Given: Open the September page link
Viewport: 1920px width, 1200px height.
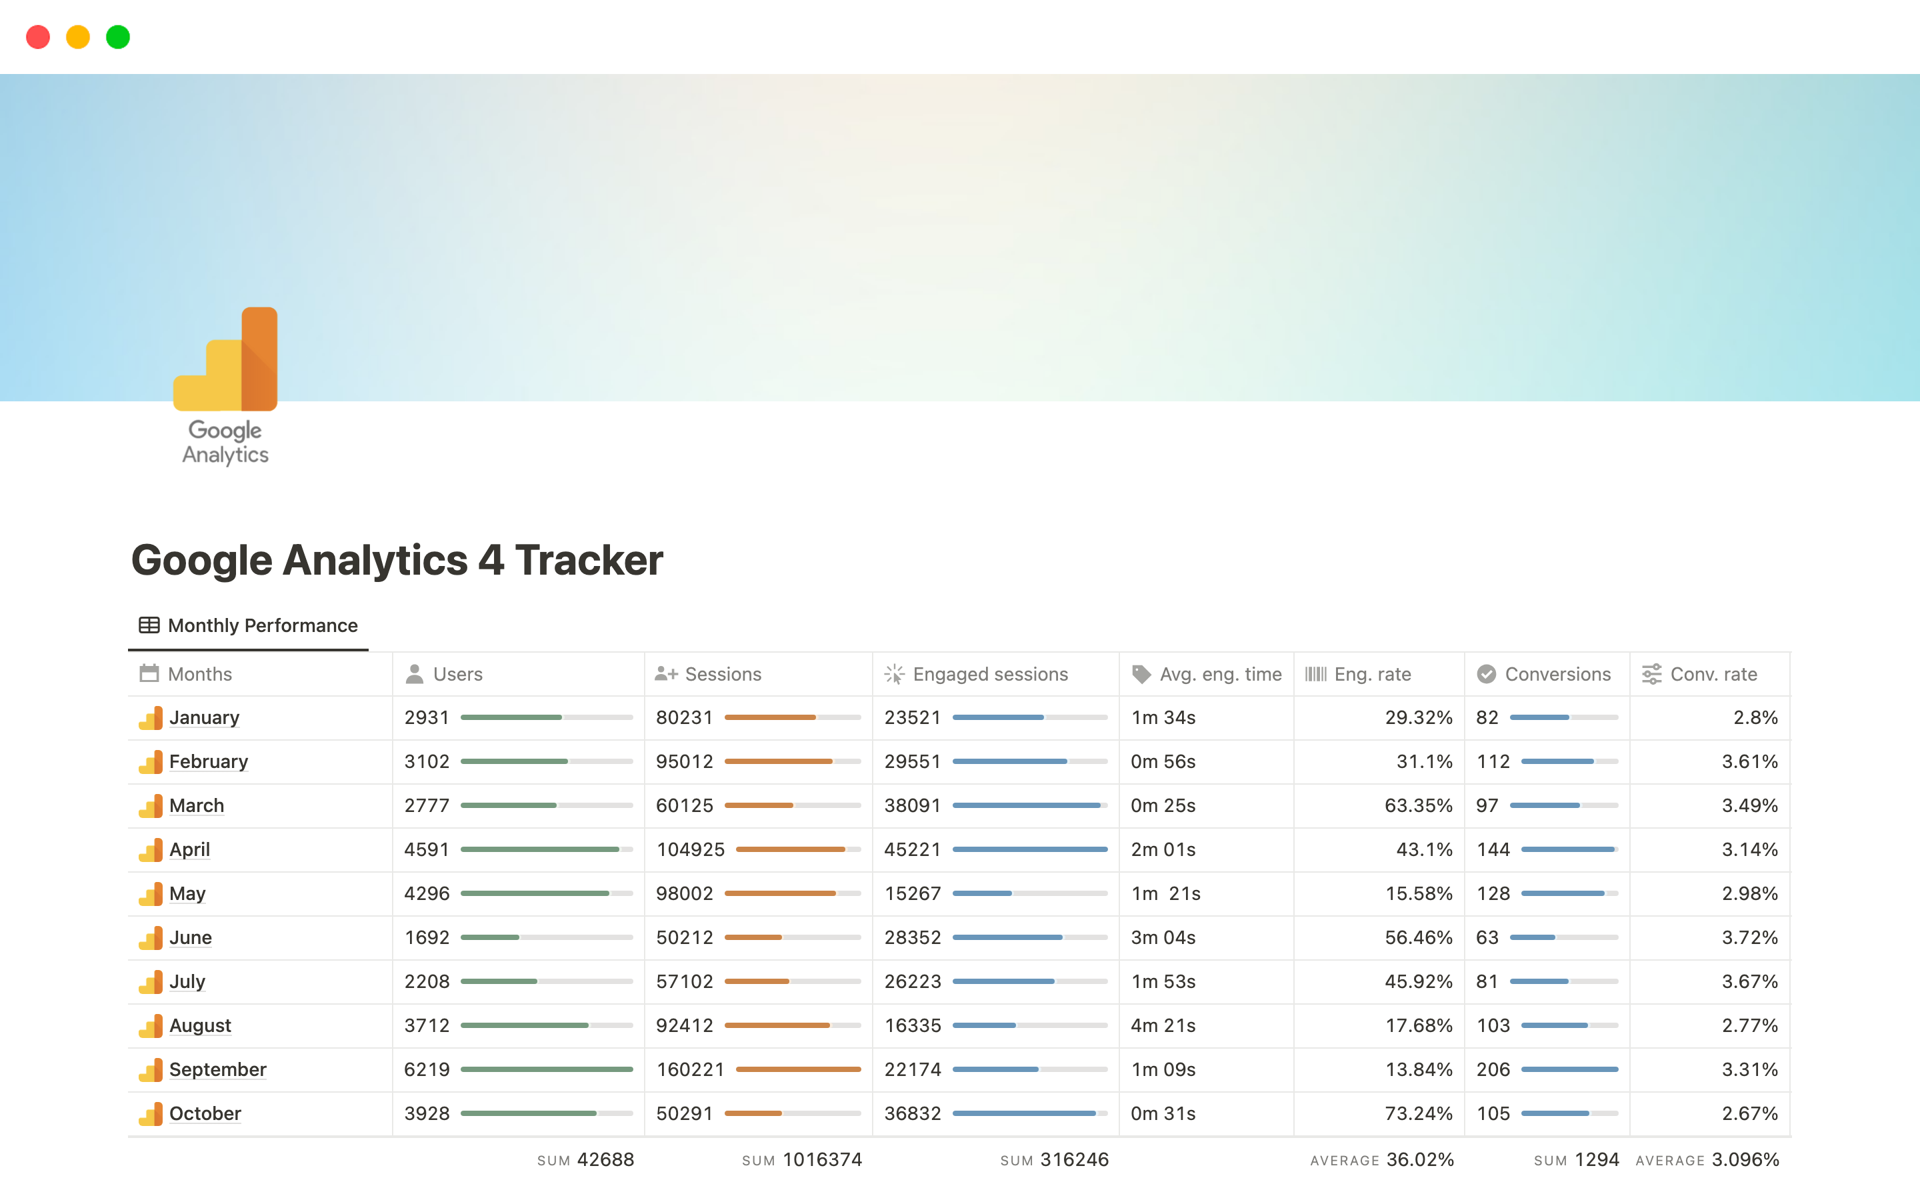Looking at the screenshot, I should coord(217,1069).
